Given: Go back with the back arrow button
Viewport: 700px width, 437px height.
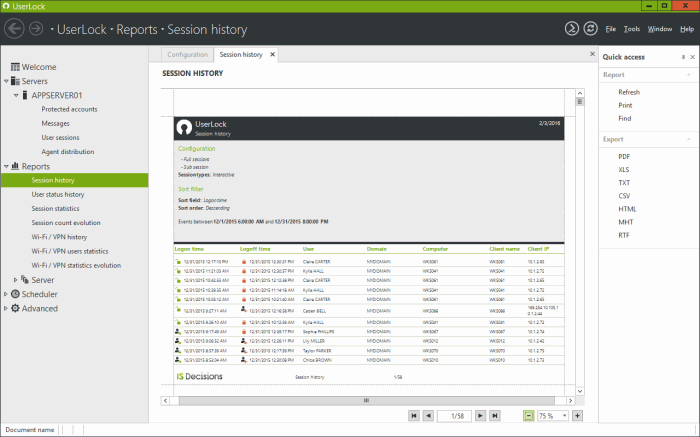Looking at the screenshot, I should click(x=14, y=29).
